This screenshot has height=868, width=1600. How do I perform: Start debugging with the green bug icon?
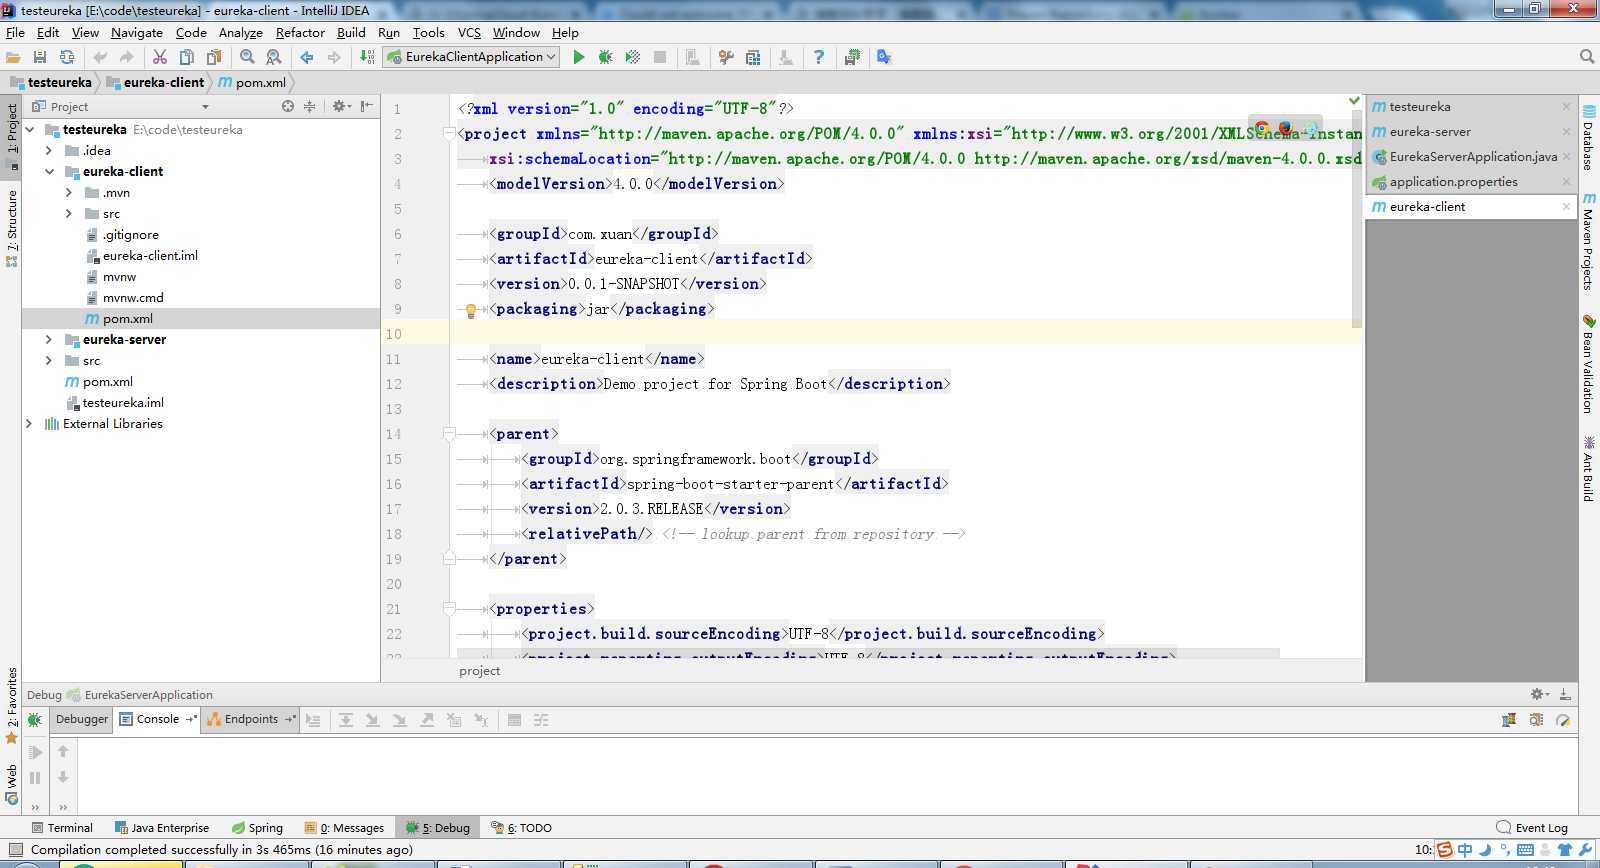605,57
